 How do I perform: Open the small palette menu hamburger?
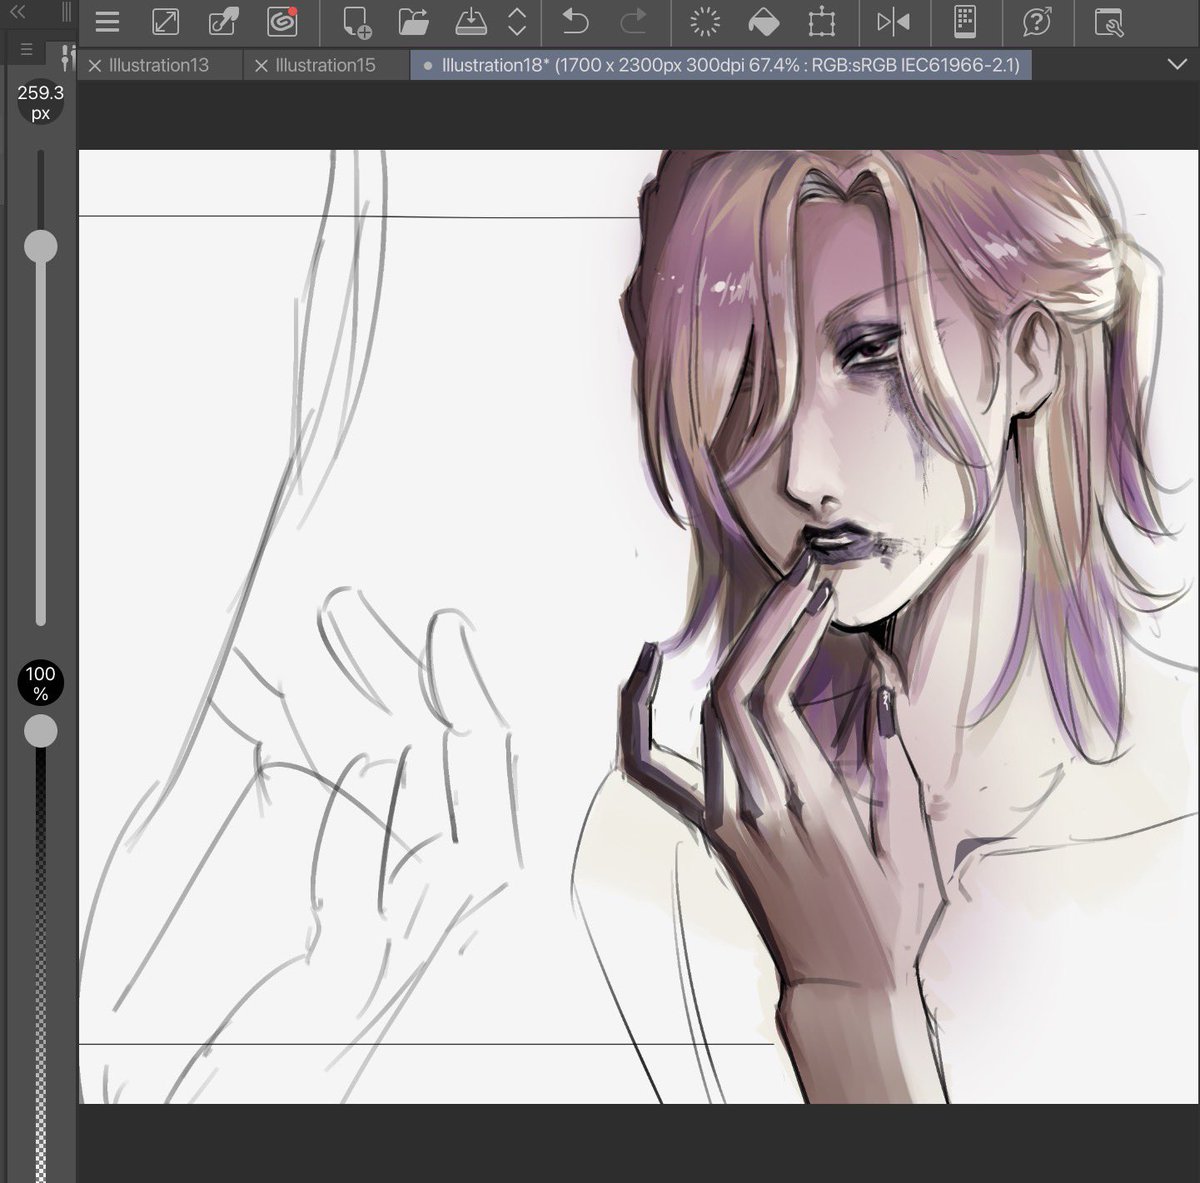(27, 50)
